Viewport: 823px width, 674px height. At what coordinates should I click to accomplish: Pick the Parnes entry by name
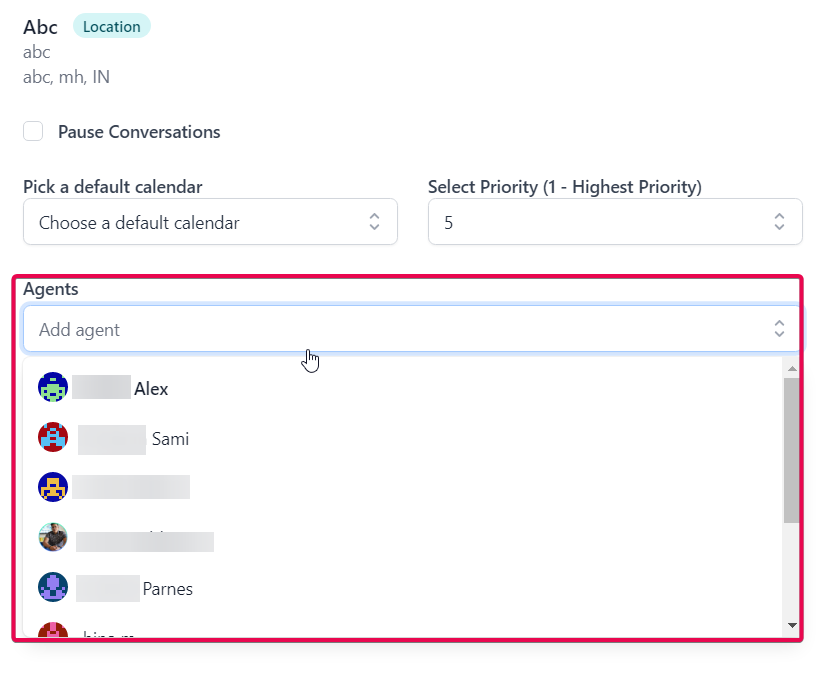(x=167, y=589)
